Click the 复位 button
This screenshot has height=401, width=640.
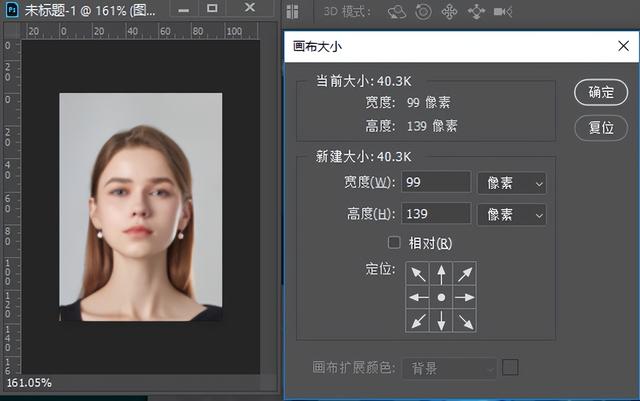pos(601,128)
